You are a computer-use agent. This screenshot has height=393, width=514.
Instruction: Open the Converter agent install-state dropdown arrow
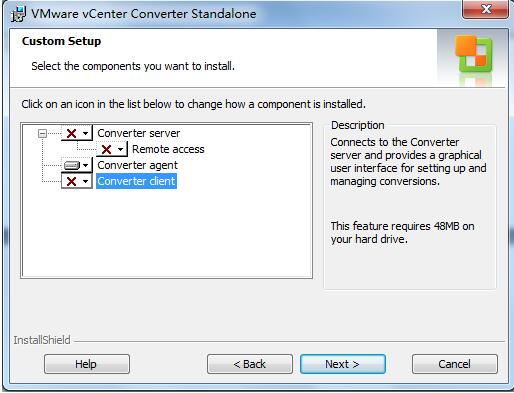(x=86, y=165)
